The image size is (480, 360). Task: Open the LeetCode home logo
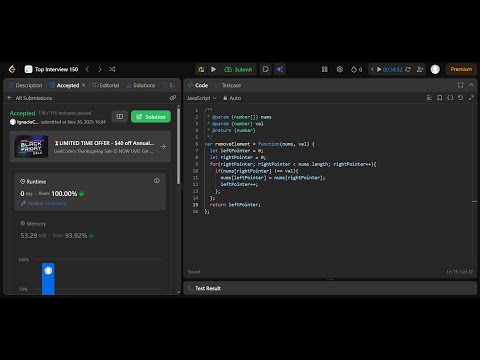point(12,69)
